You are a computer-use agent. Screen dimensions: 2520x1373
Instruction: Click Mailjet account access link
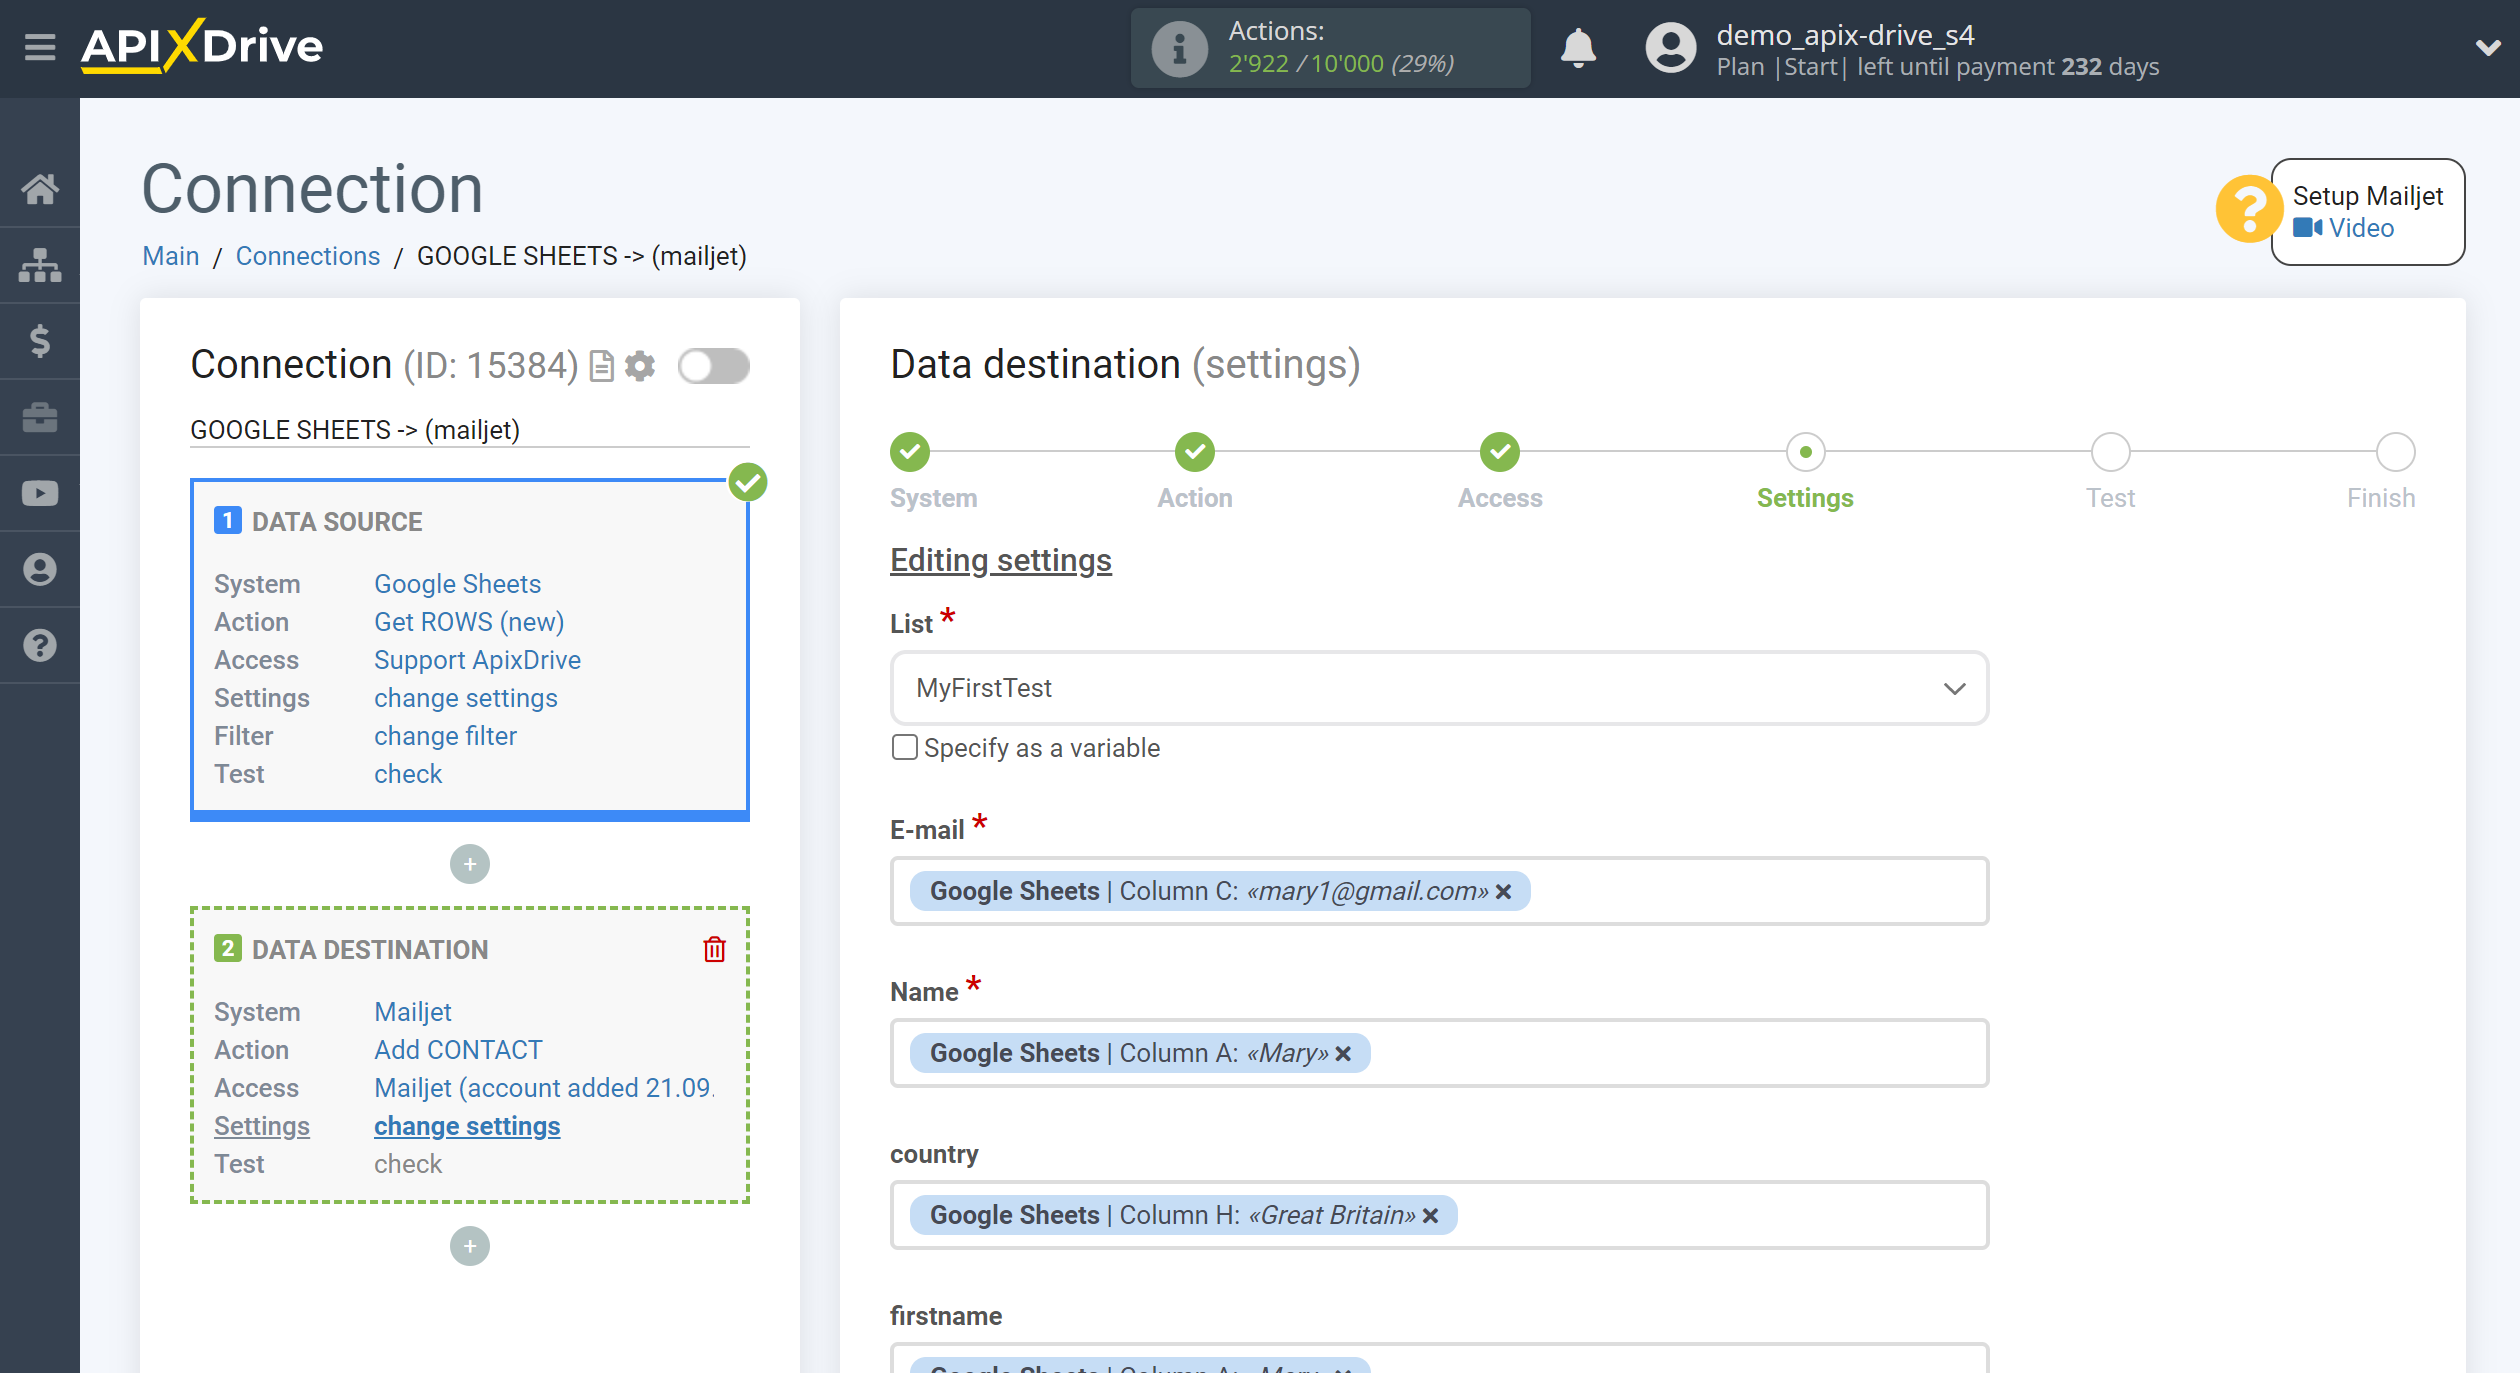[x=544, y=1088]
